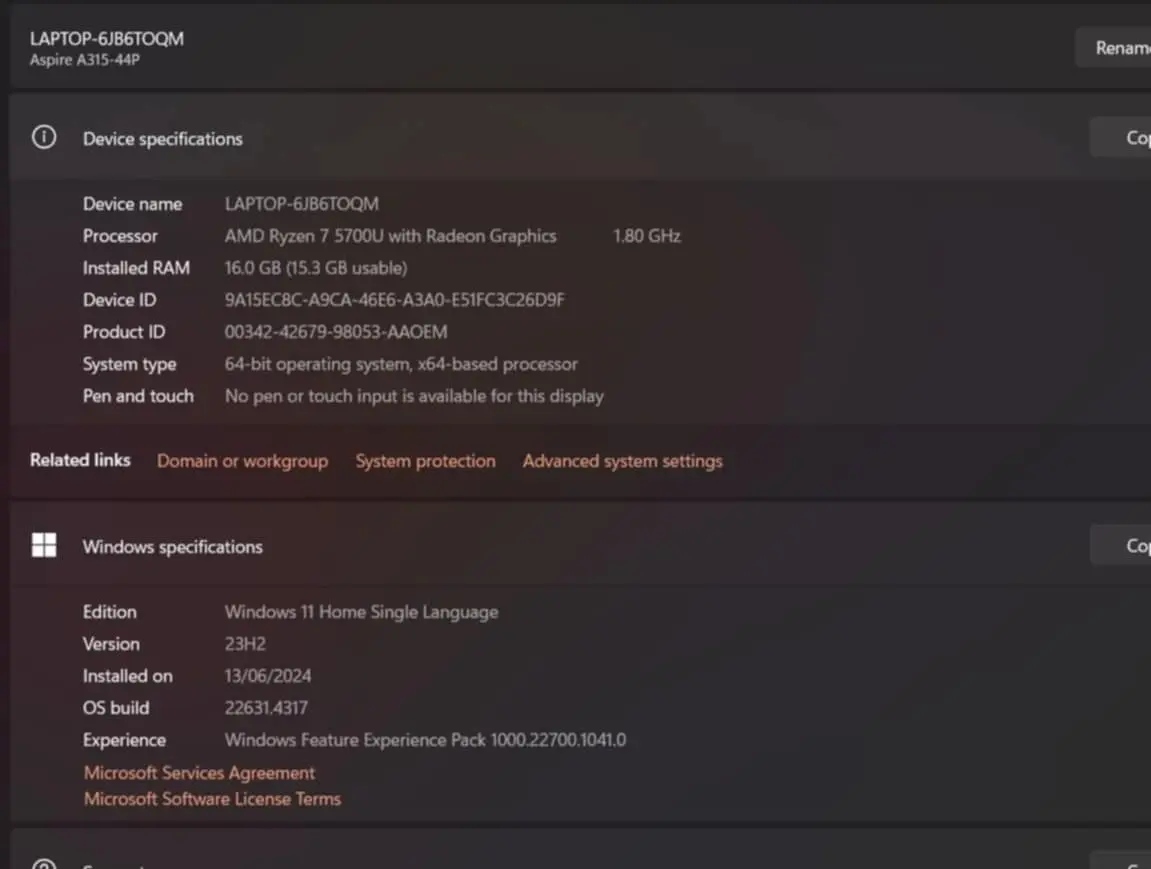The image size is (1151, 869).
Task: Select the Product ID value 00342-42679-98053-AAOEM
Action: 335,332
